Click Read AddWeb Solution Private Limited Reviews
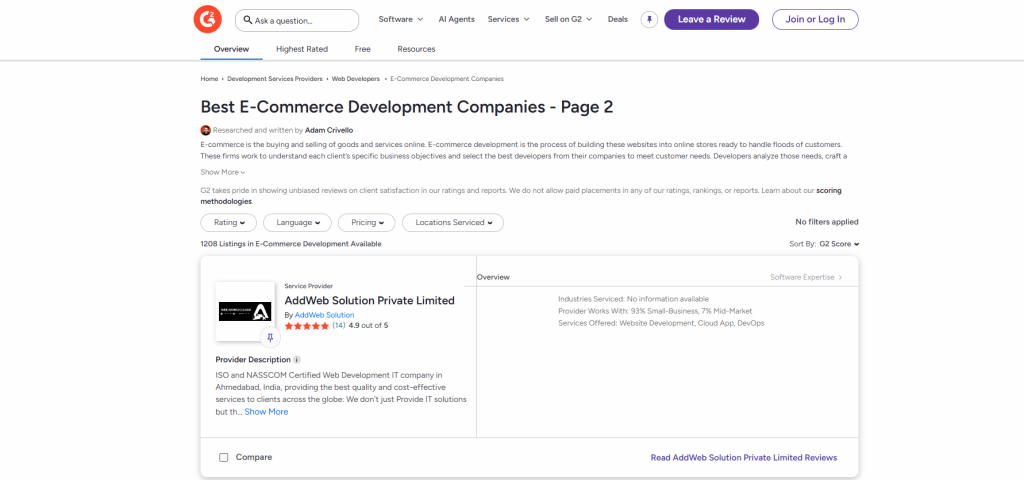 pos(744,458)
